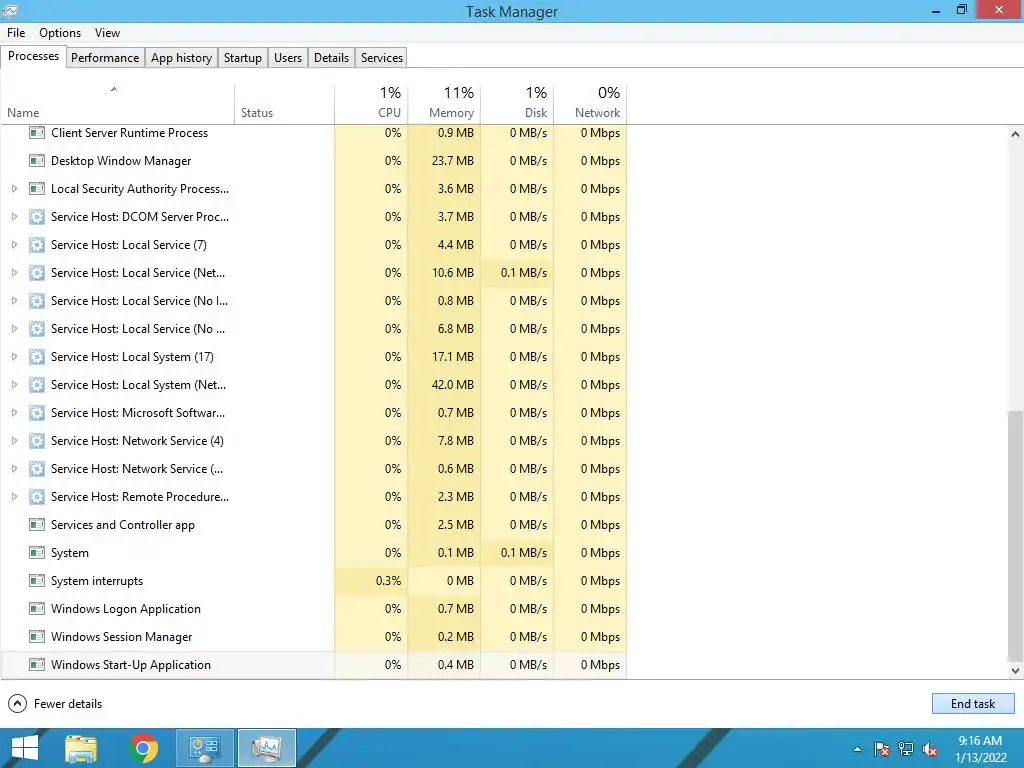Open Action Center flag in tray

pos(881,749)
